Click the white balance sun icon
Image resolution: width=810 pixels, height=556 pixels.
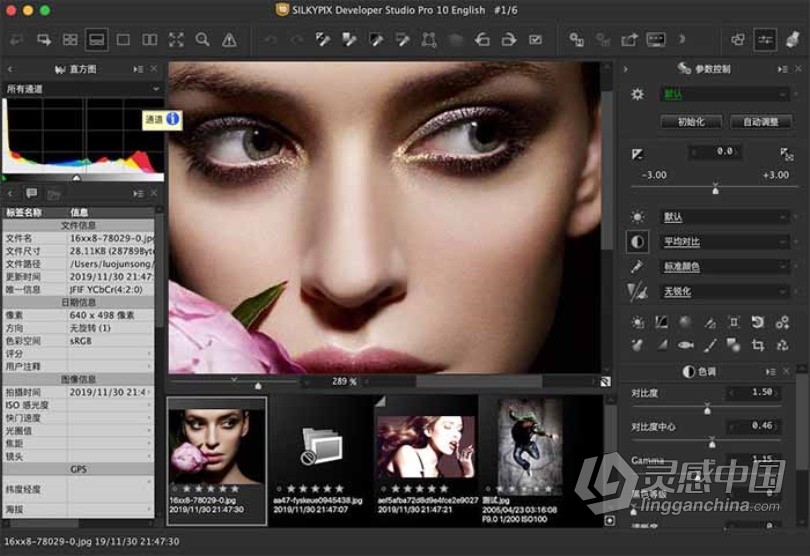637,217
